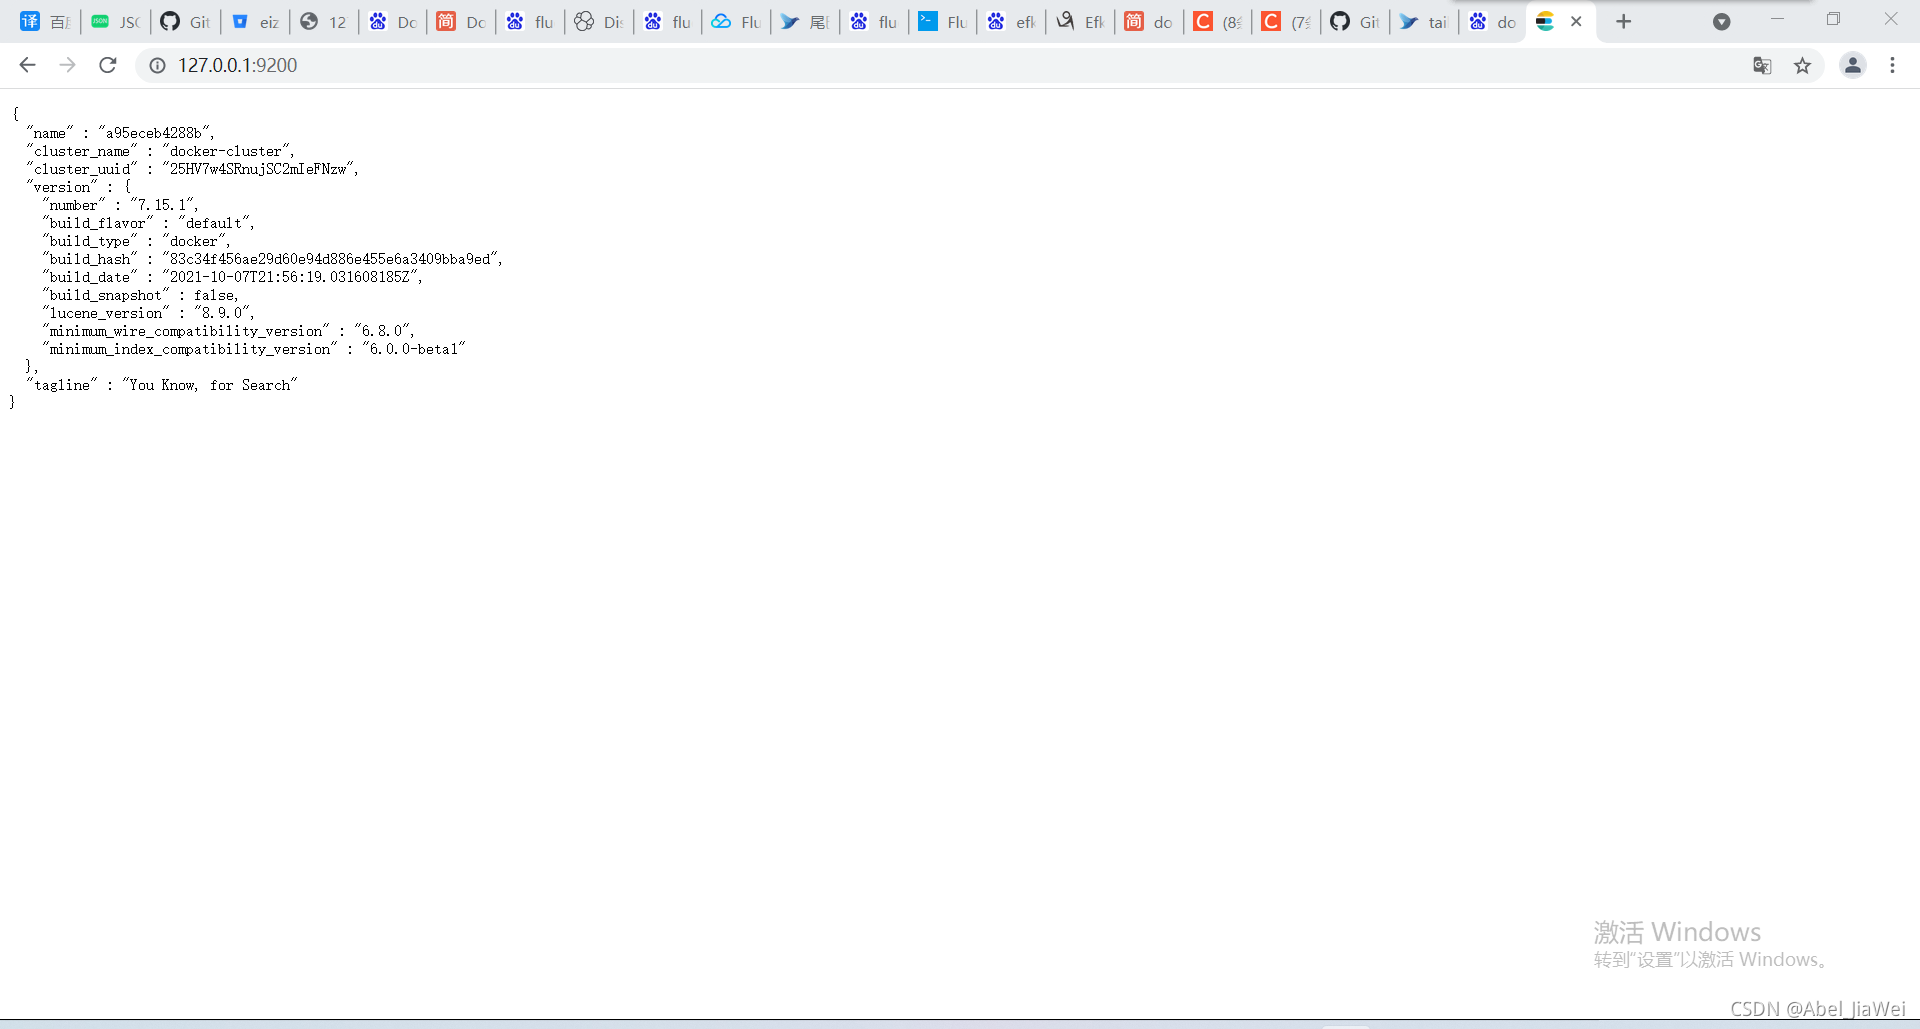Bookmark this page with the star
Screen dimensions: 1920x1029
[x=1802, y=65]
